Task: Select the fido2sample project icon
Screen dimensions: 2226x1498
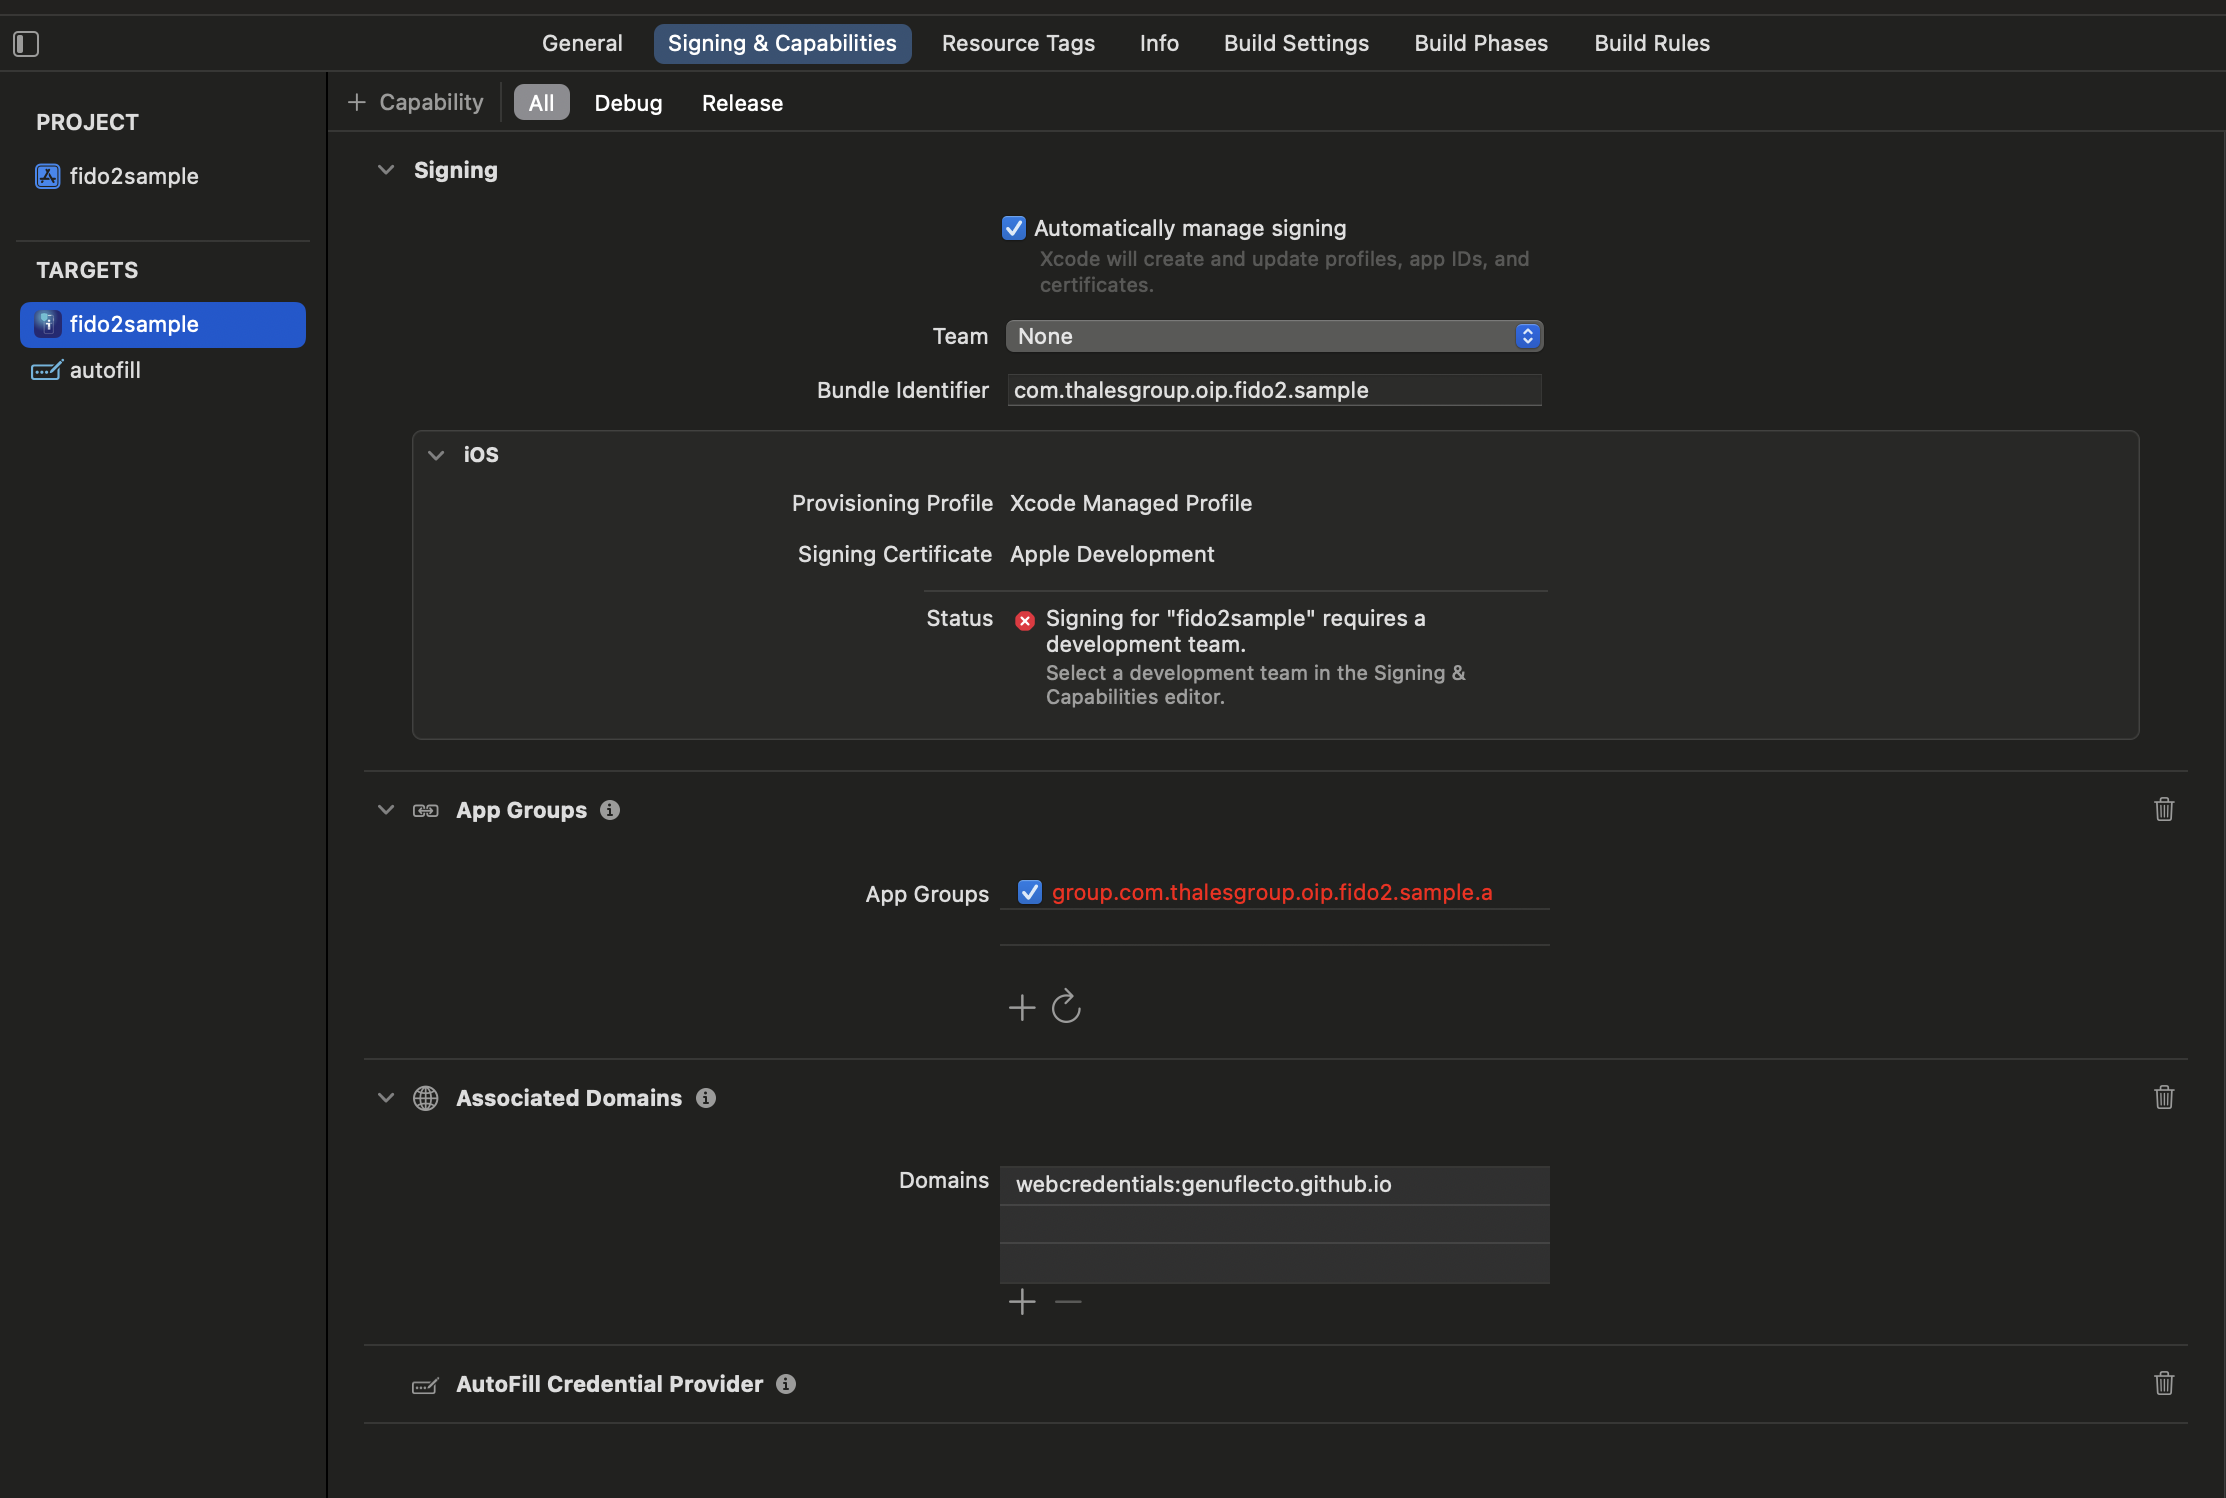Action: pos(48,176)
